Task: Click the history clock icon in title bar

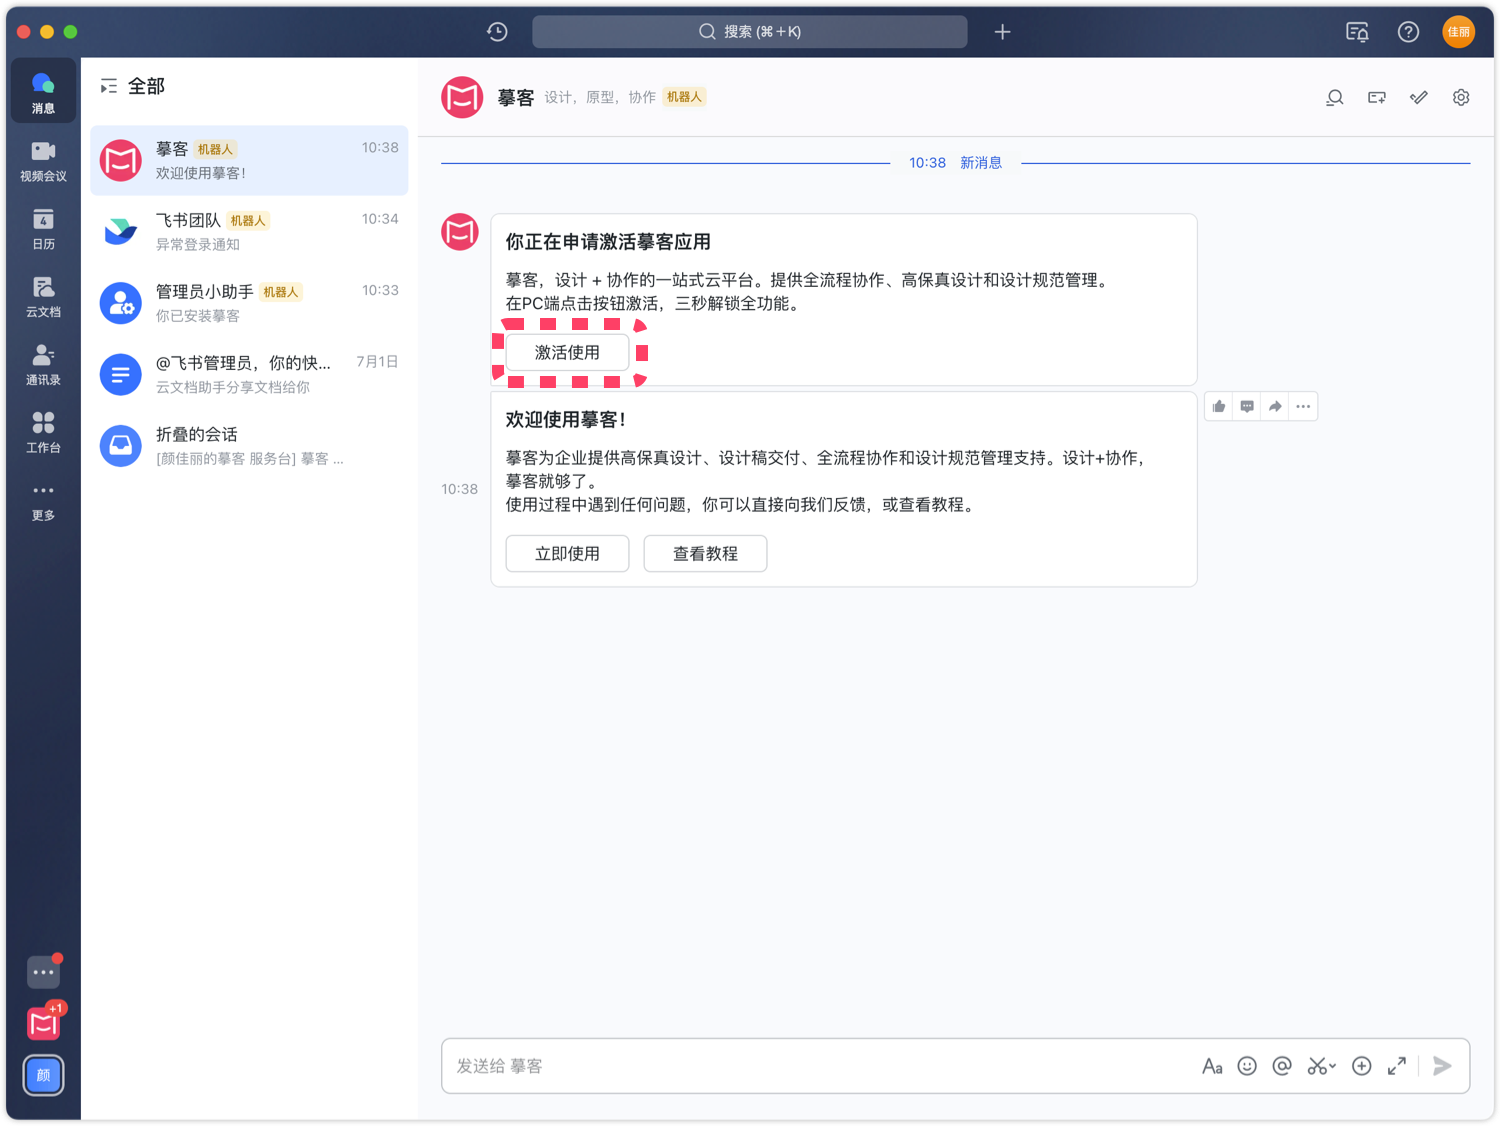Action: 497,32
